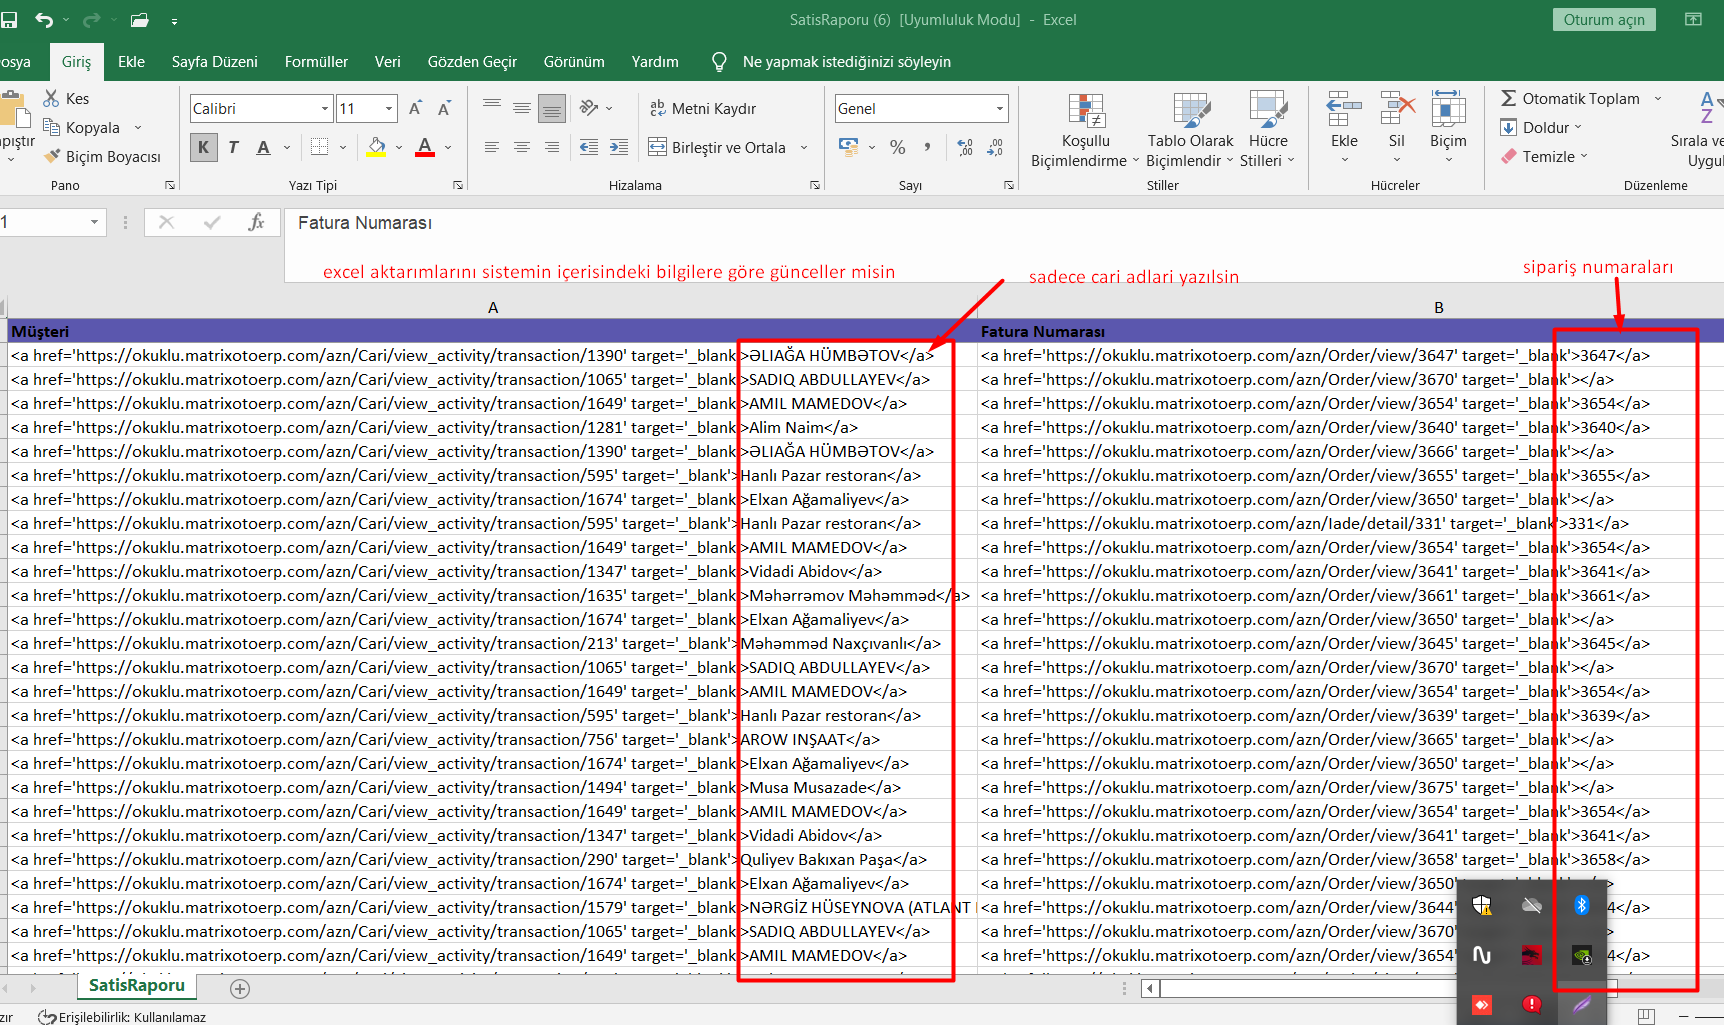Open the Calibri font name dropdown

coord(325,108)
